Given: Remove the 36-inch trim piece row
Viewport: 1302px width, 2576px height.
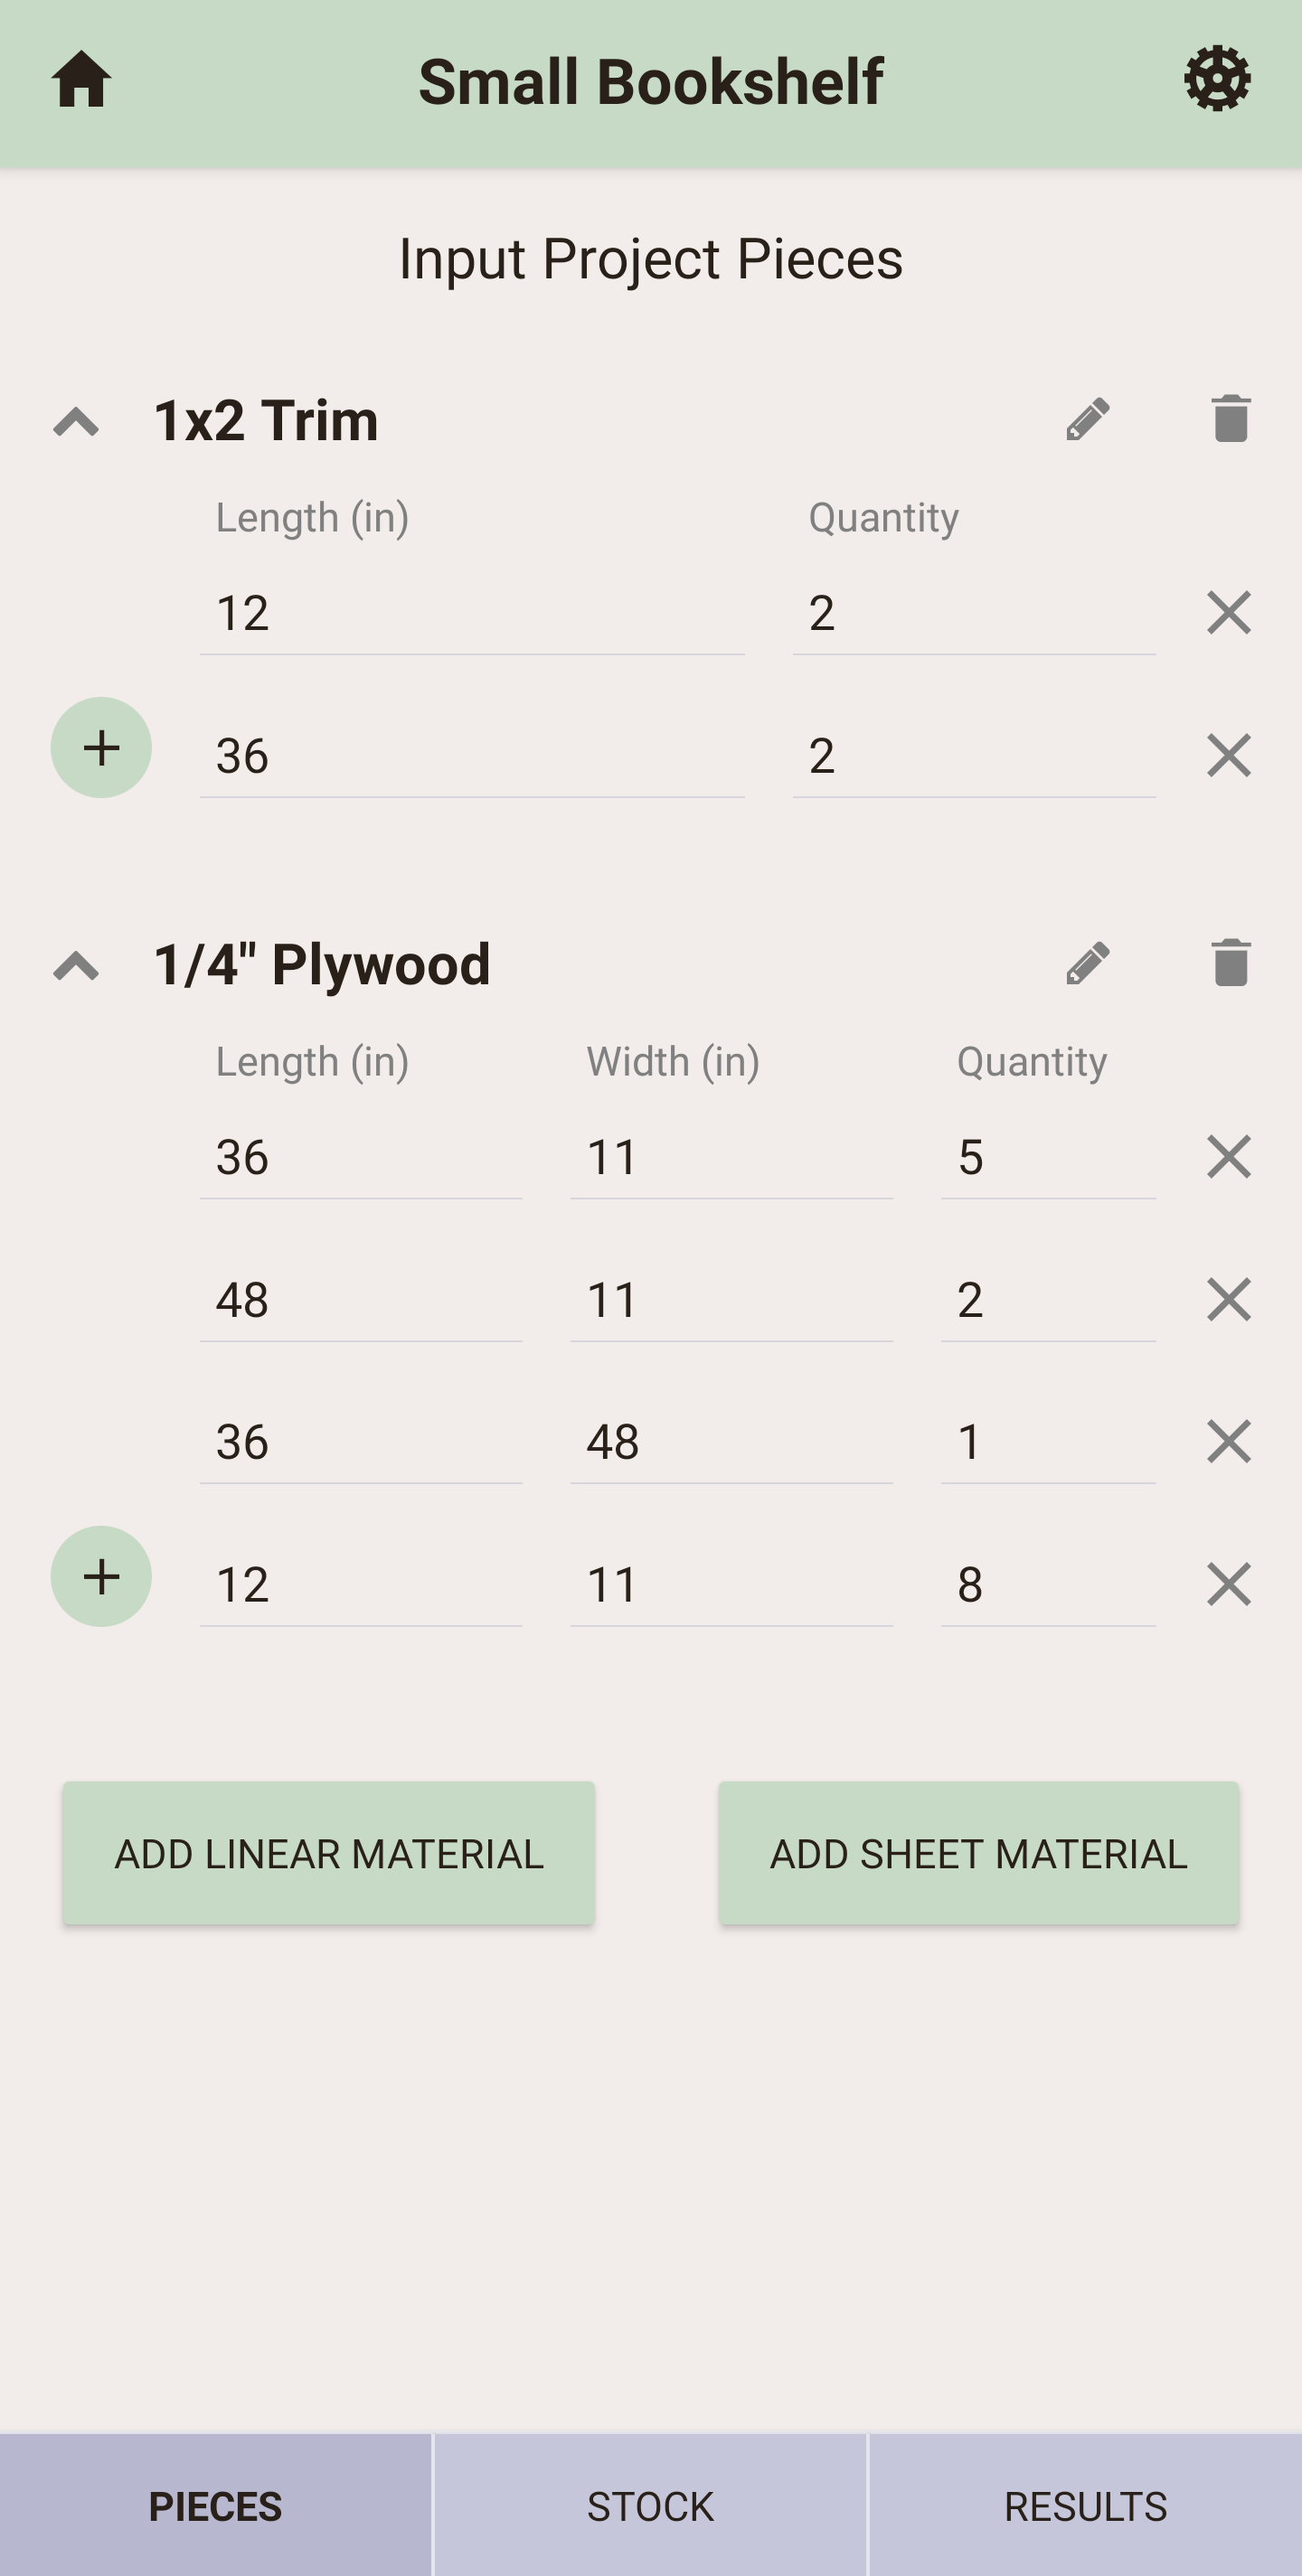Looking at the screenshot, I should click(x=1229, y=755).
